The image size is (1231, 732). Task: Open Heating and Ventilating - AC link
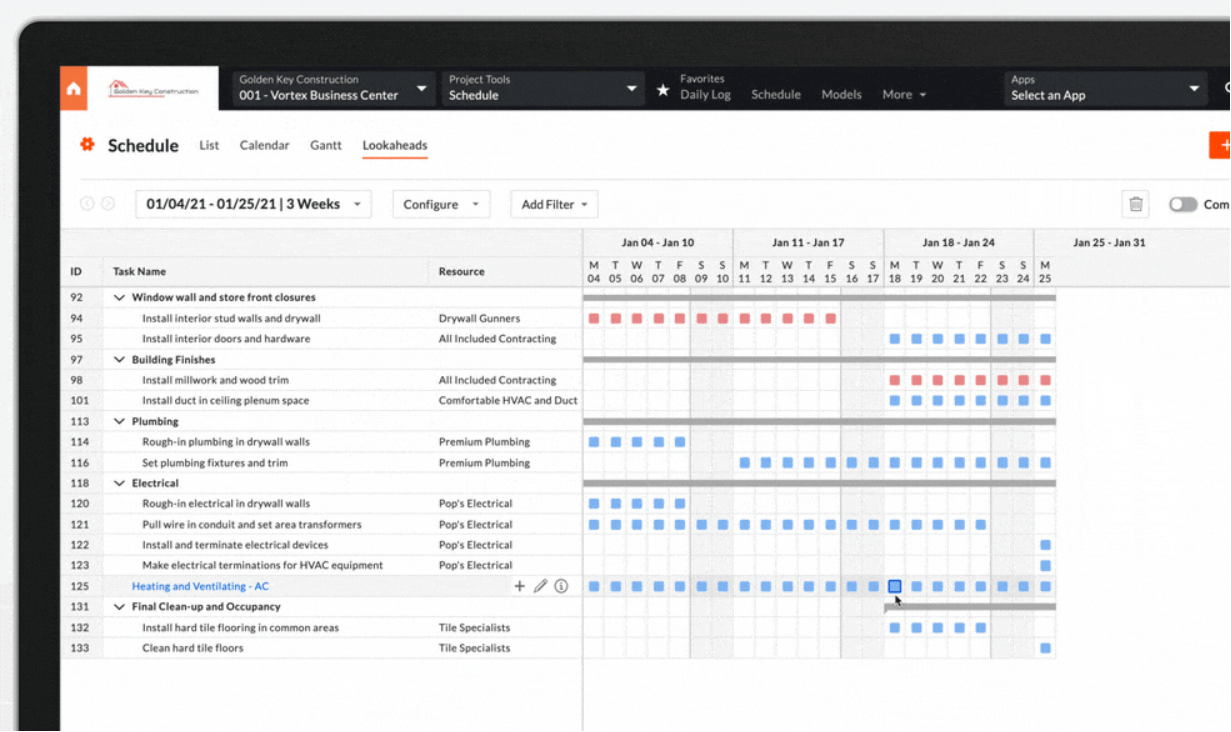pos(200,586)
